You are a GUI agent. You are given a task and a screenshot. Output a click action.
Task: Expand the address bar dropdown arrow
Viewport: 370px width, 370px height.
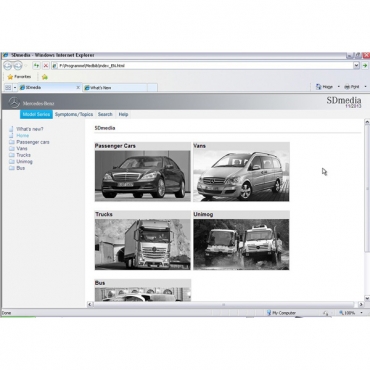point(356,66)
